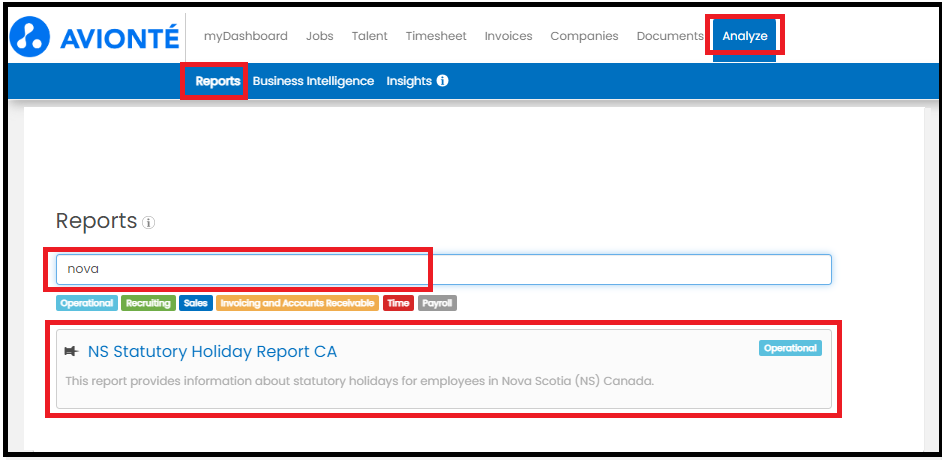Viewport: 947px width, 461px height.
Task: Open the Talent menu
Action: (x=370, y=36)
